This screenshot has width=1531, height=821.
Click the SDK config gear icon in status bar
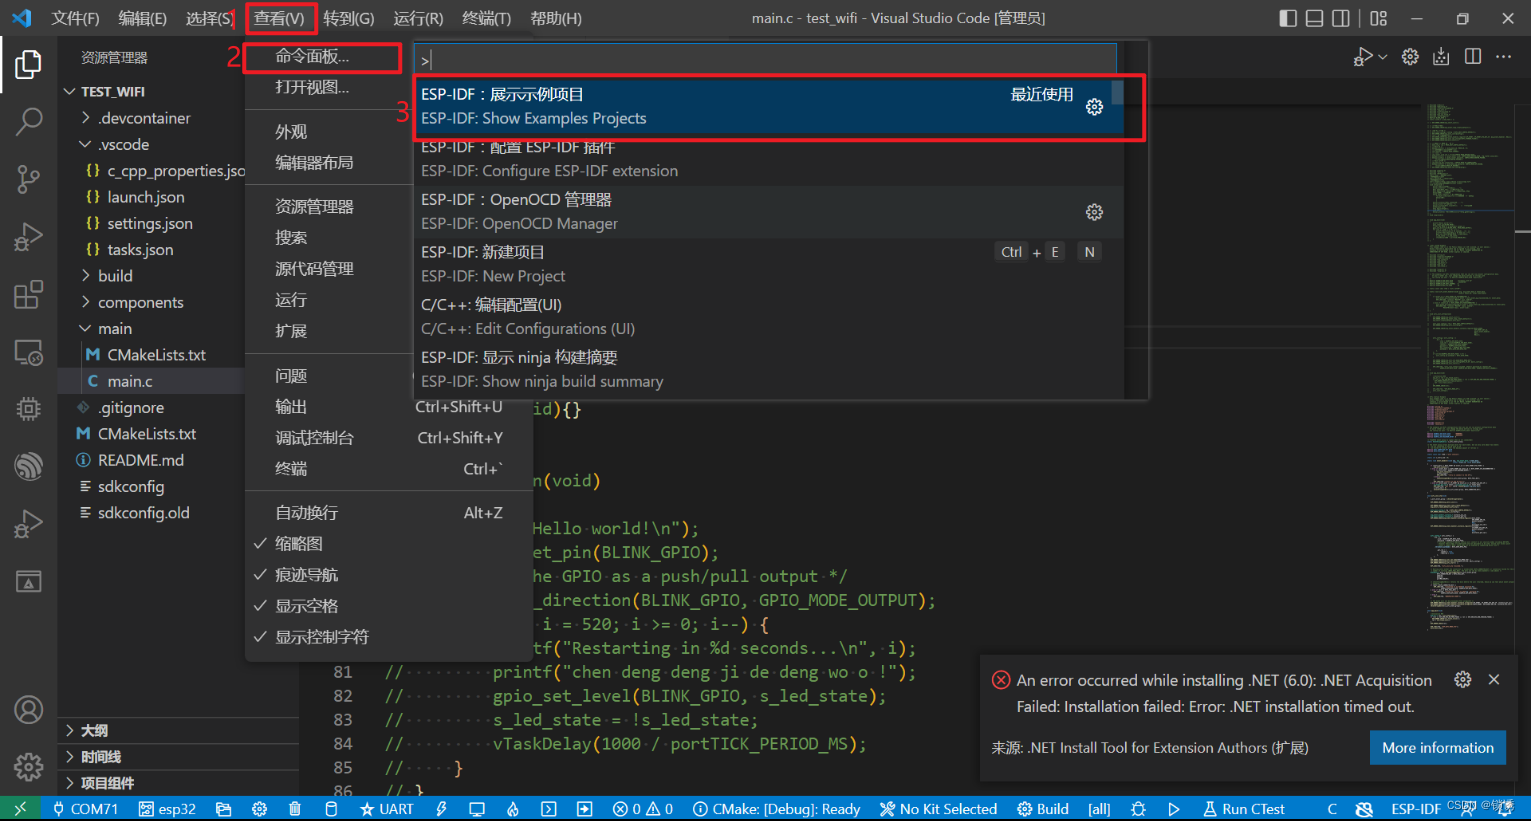[260, 809]
